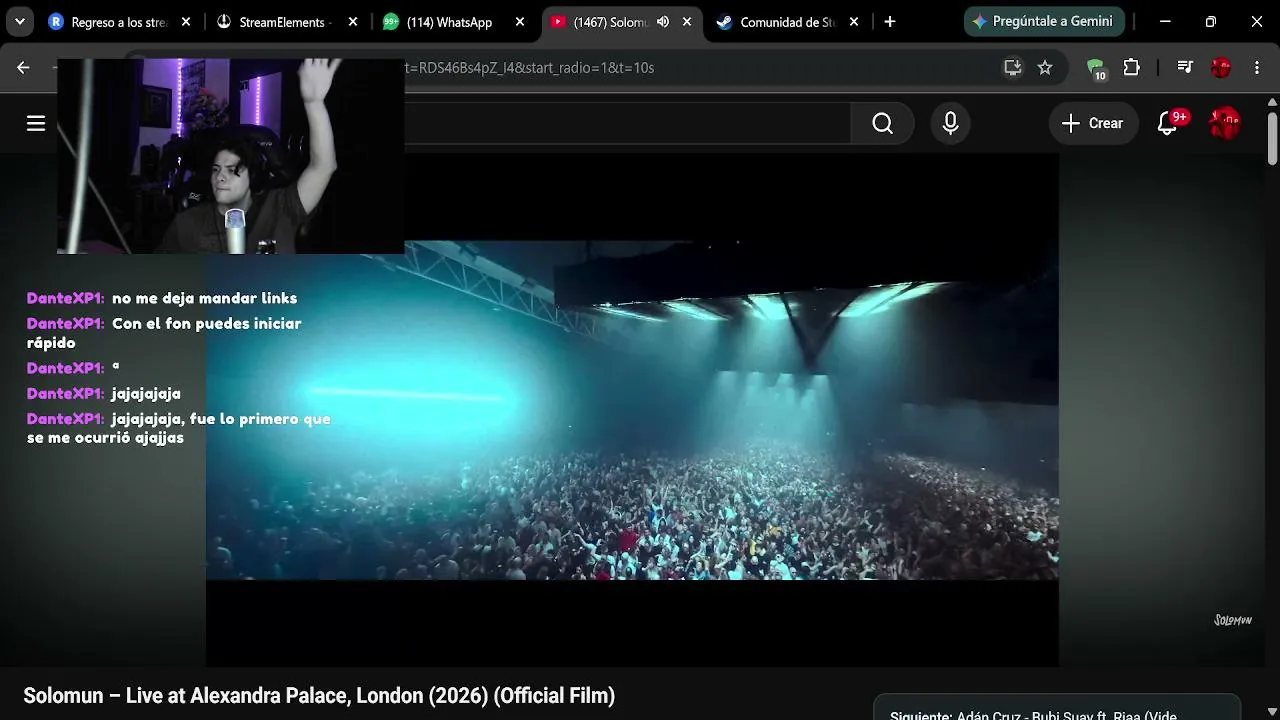
Task: Close the Comunidad de Steam tab
Action: point(854,22)
